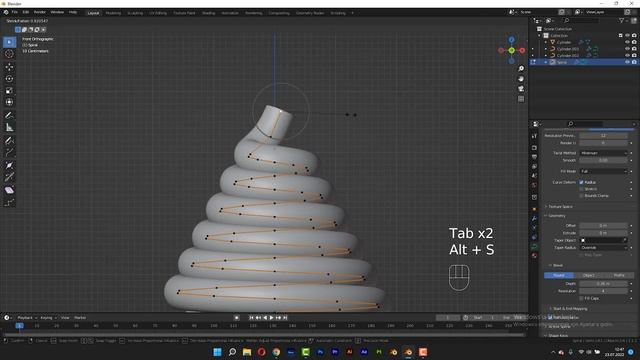The width and height of the screenshot is (640, 360).
Task: Enable Bounds Clamp checkbox
Action: (581, 196)
